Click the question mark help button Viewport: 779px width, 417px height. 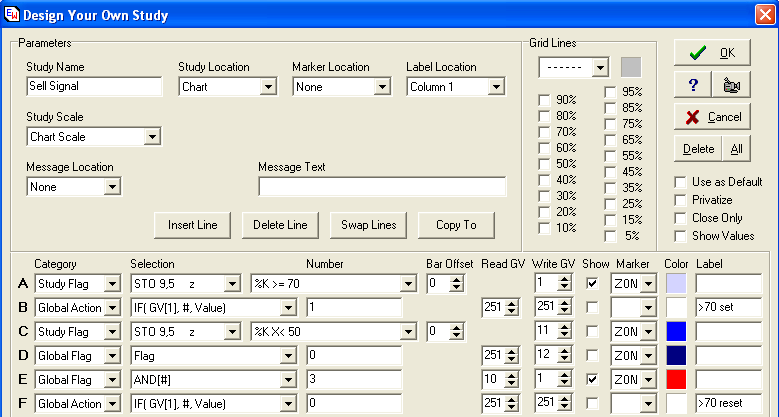coord(693,84)
